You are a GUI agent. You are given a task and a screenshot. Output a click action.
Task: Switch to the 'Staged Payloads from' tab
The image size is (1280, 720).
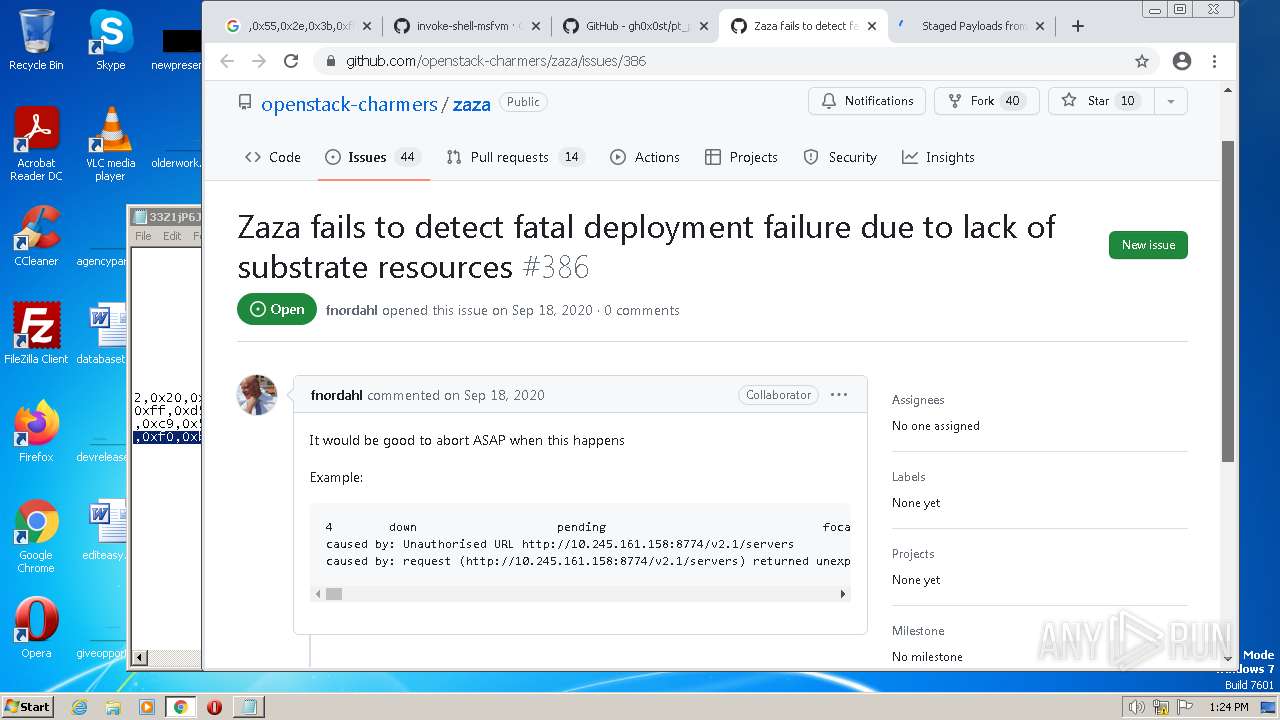coord(972,26)
